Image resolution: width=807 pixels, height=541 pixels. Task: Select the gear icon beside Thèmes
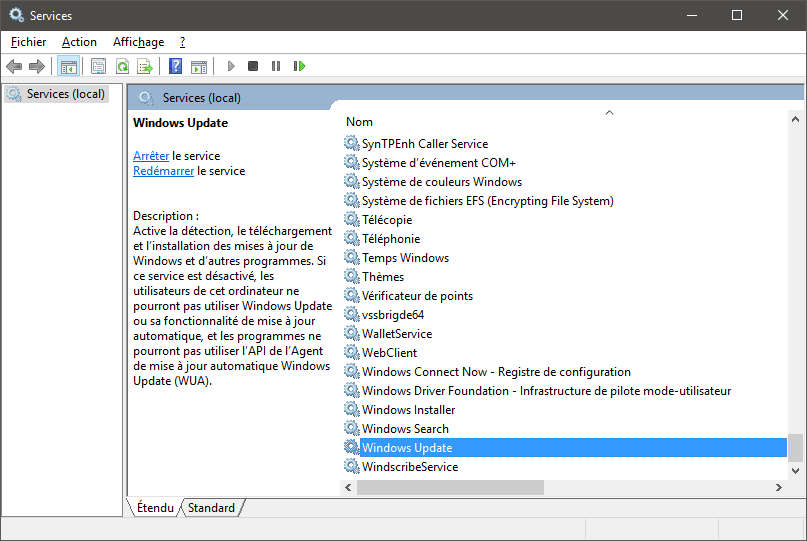352,276
